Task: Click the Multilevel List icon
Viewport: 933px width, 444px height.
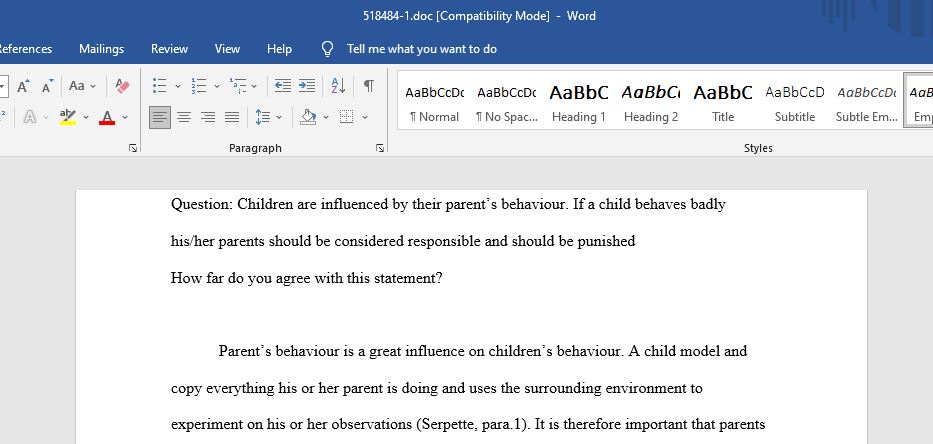Action: [237, 86]
